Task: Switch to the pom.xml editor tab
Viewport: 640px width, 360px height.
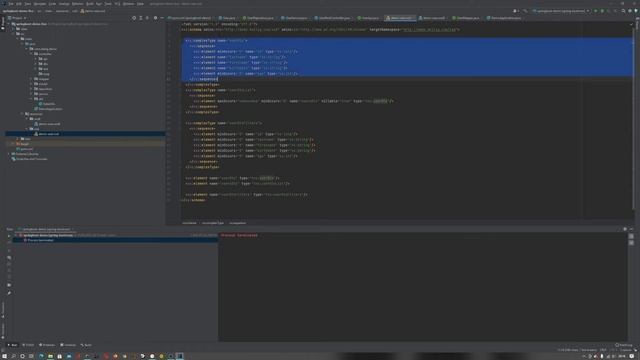Action: (x=189, y=18)
